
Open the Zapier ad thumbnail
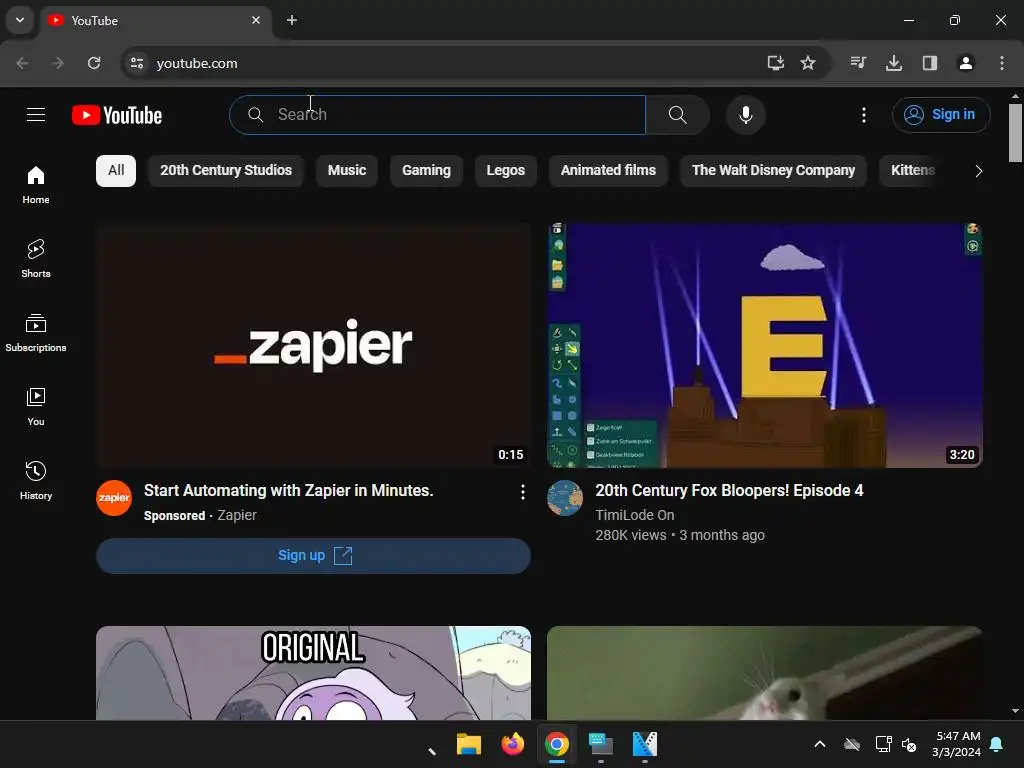pos(313,345)
